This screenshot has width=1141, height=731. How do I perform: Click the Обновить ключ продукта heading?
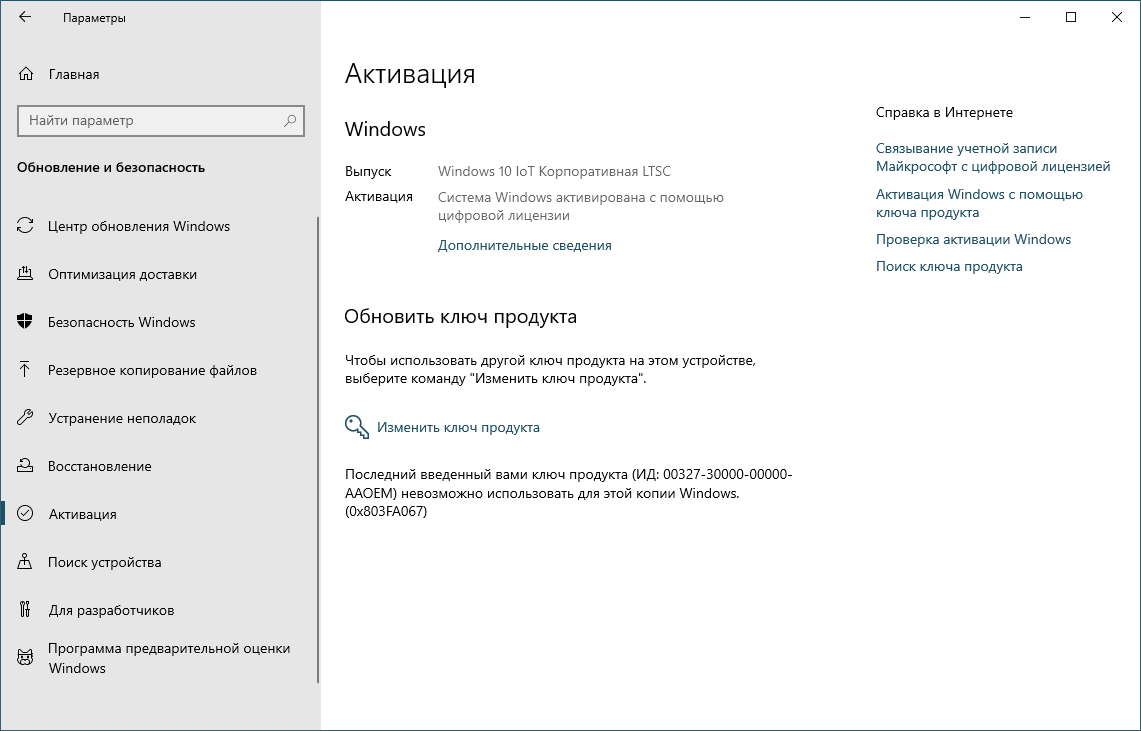[x=461, y=316]
